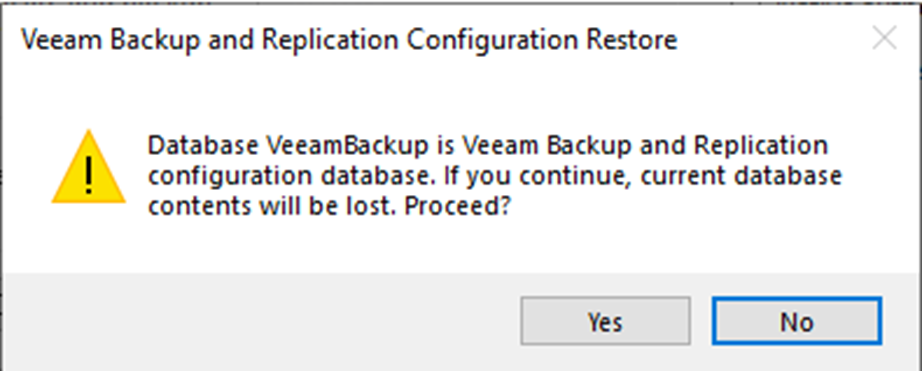Click the white area below warning icon
The image size is (922, 371).
coord(89,238)
